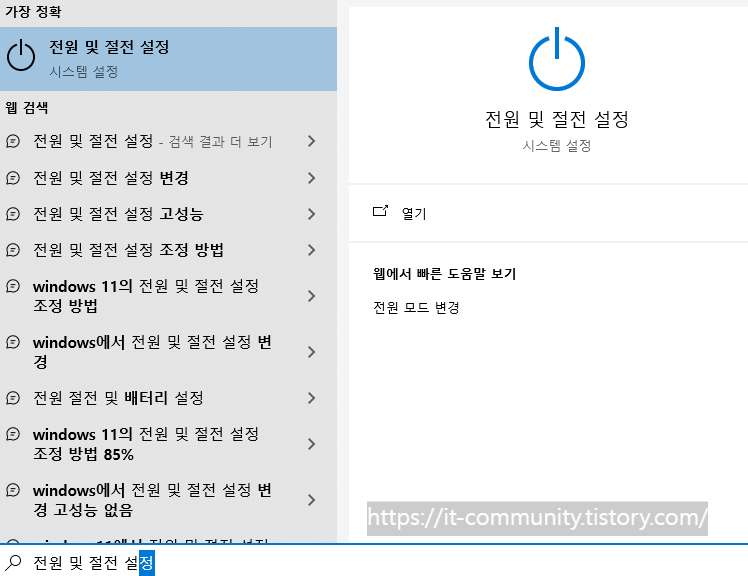
Task: Click search bubble icon beside 전원 및 절전 설정 변경
Action: point(13,178)
